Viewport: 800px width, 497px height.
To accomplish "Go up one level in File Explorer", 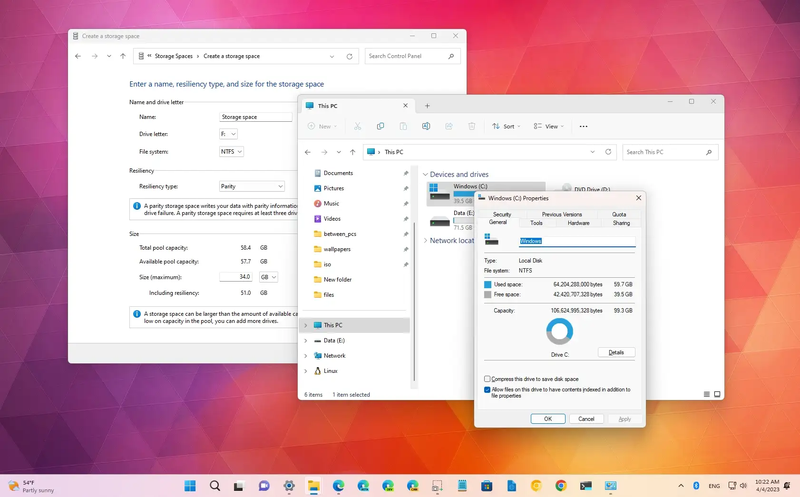I will coord(353,152).
